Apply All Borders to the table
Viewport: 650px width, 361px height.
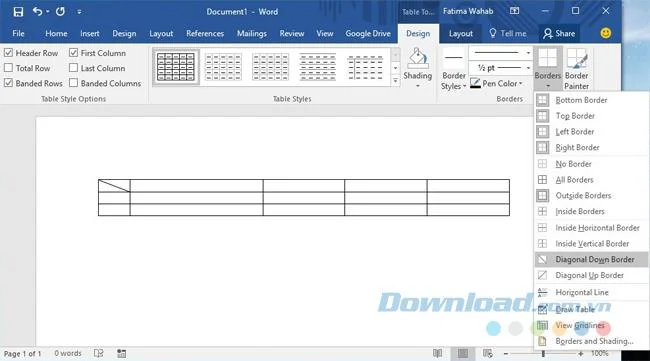[591, 179]
